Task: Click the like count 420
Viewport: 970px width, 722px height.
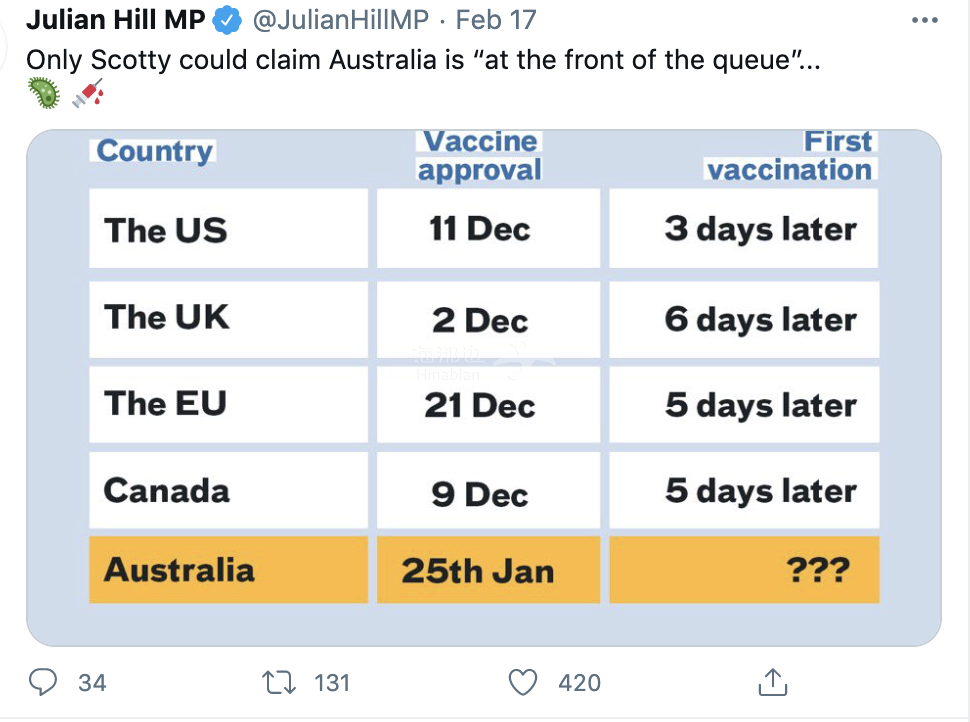Action: [580, 683]
